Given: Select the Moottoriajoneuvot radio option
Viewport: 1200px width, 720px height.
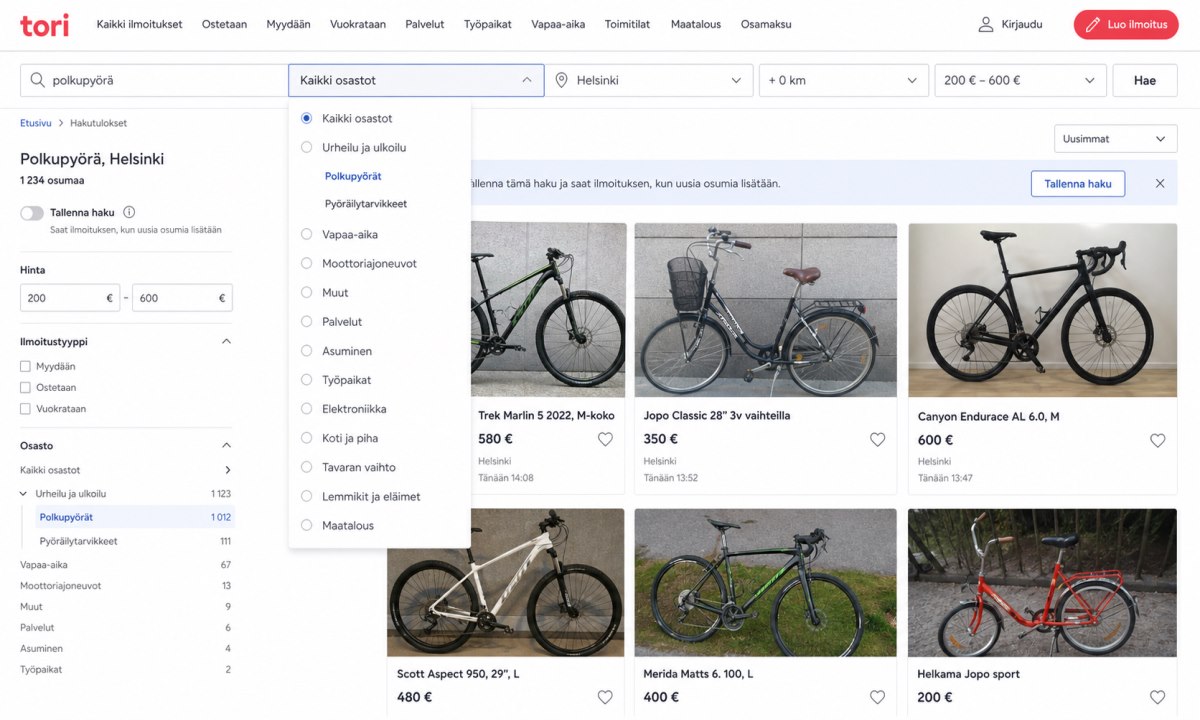Looking at the screenshot, I should tap(307, 263).
